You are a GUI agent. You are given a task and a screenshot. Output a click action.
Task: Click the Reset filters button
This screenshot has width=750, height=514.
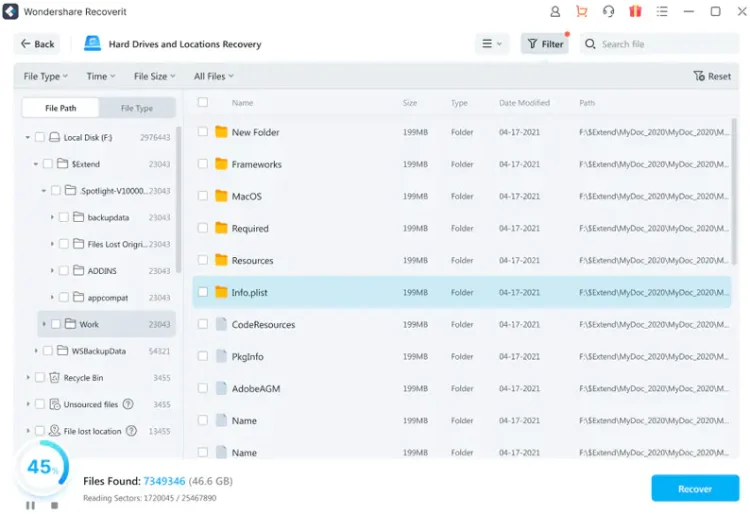[712, 77]
